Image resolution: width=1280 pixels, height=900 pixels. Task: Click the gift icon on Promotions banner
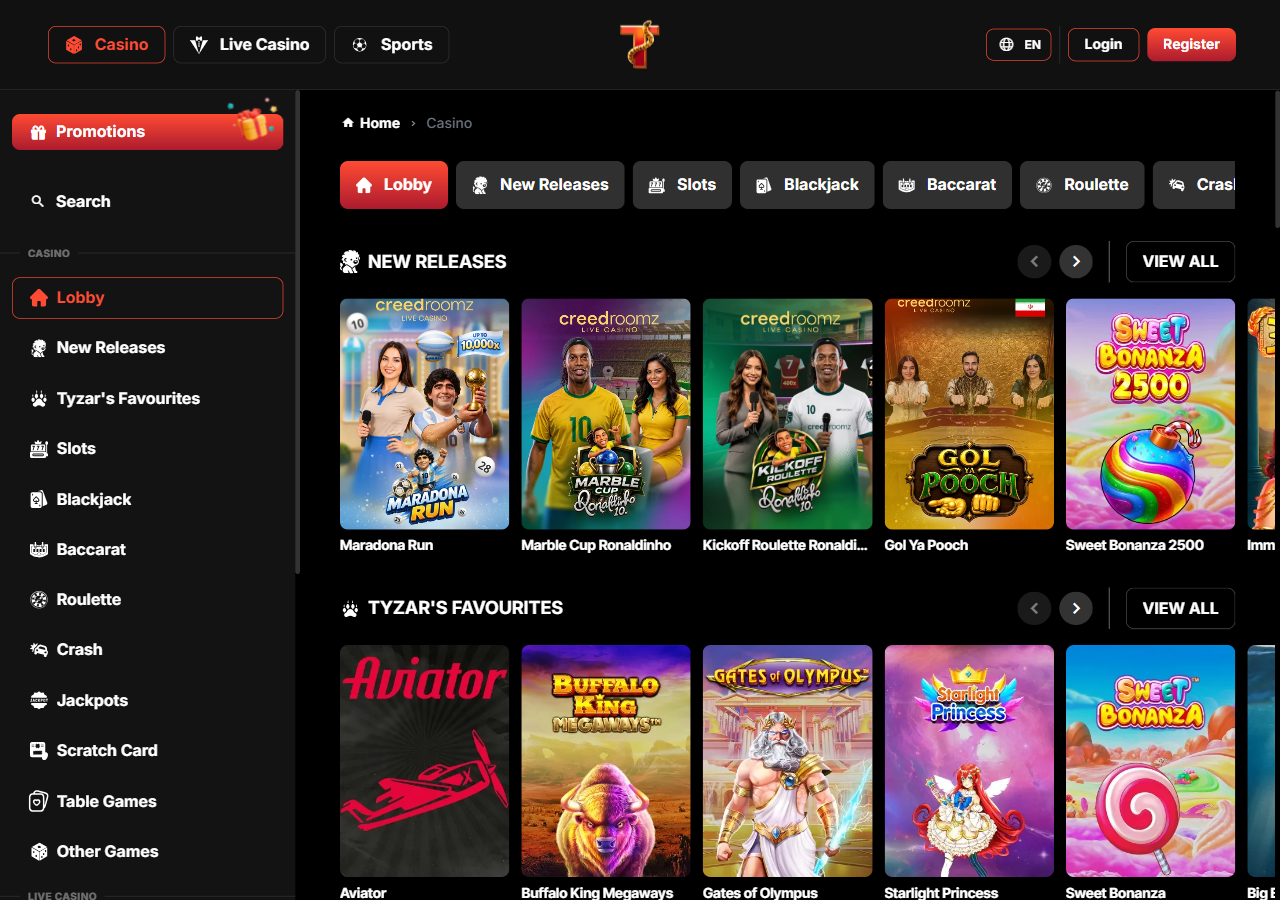coord(39,132)
